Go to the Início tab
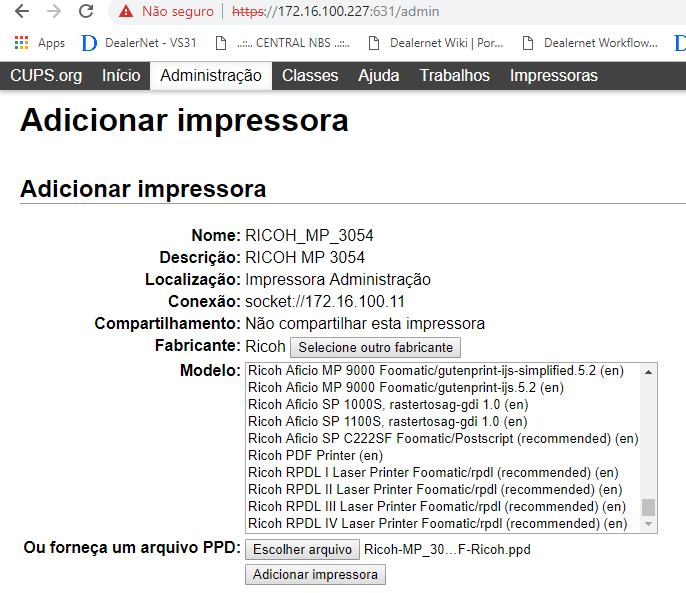686x593 pixels. (x=121, y=76)
